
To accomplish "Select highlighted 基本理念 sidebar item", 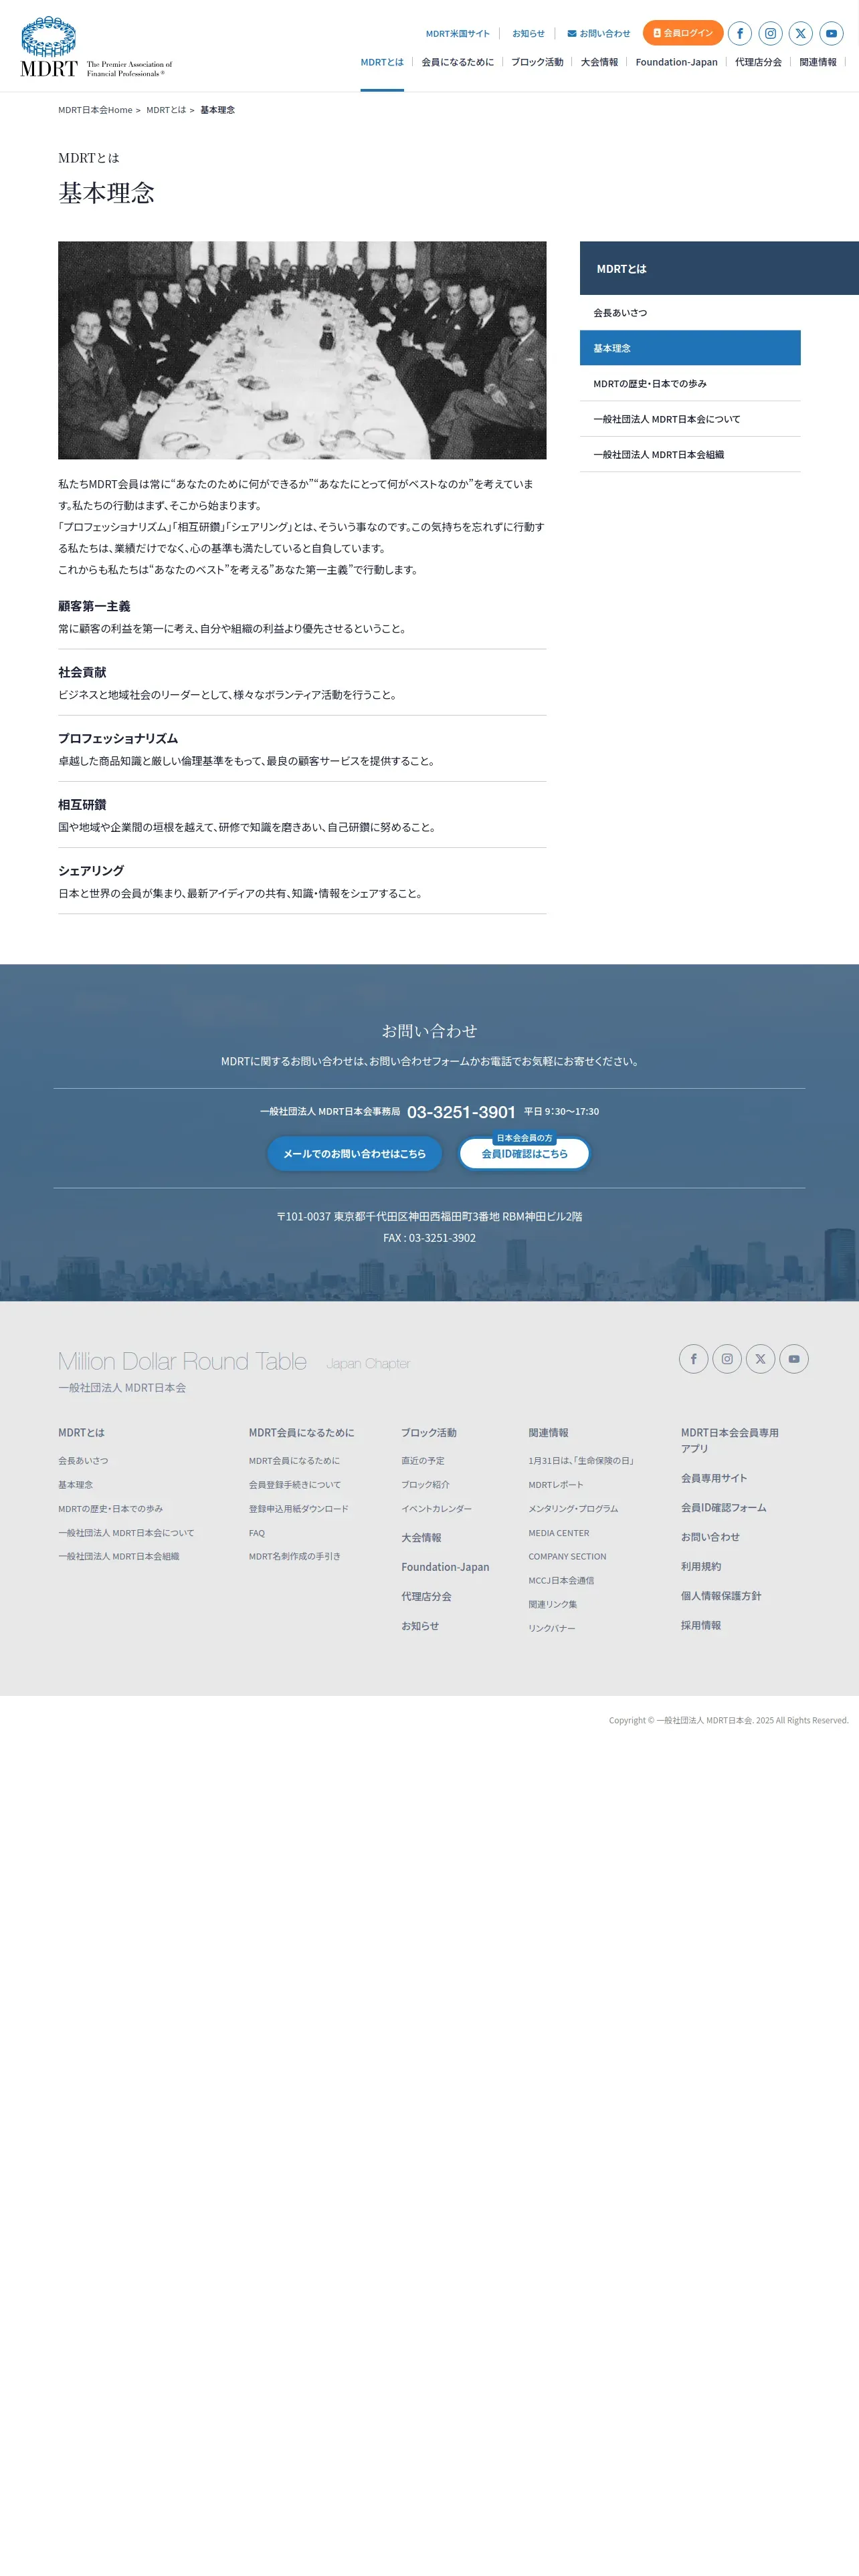I will [x=690, y=348].
